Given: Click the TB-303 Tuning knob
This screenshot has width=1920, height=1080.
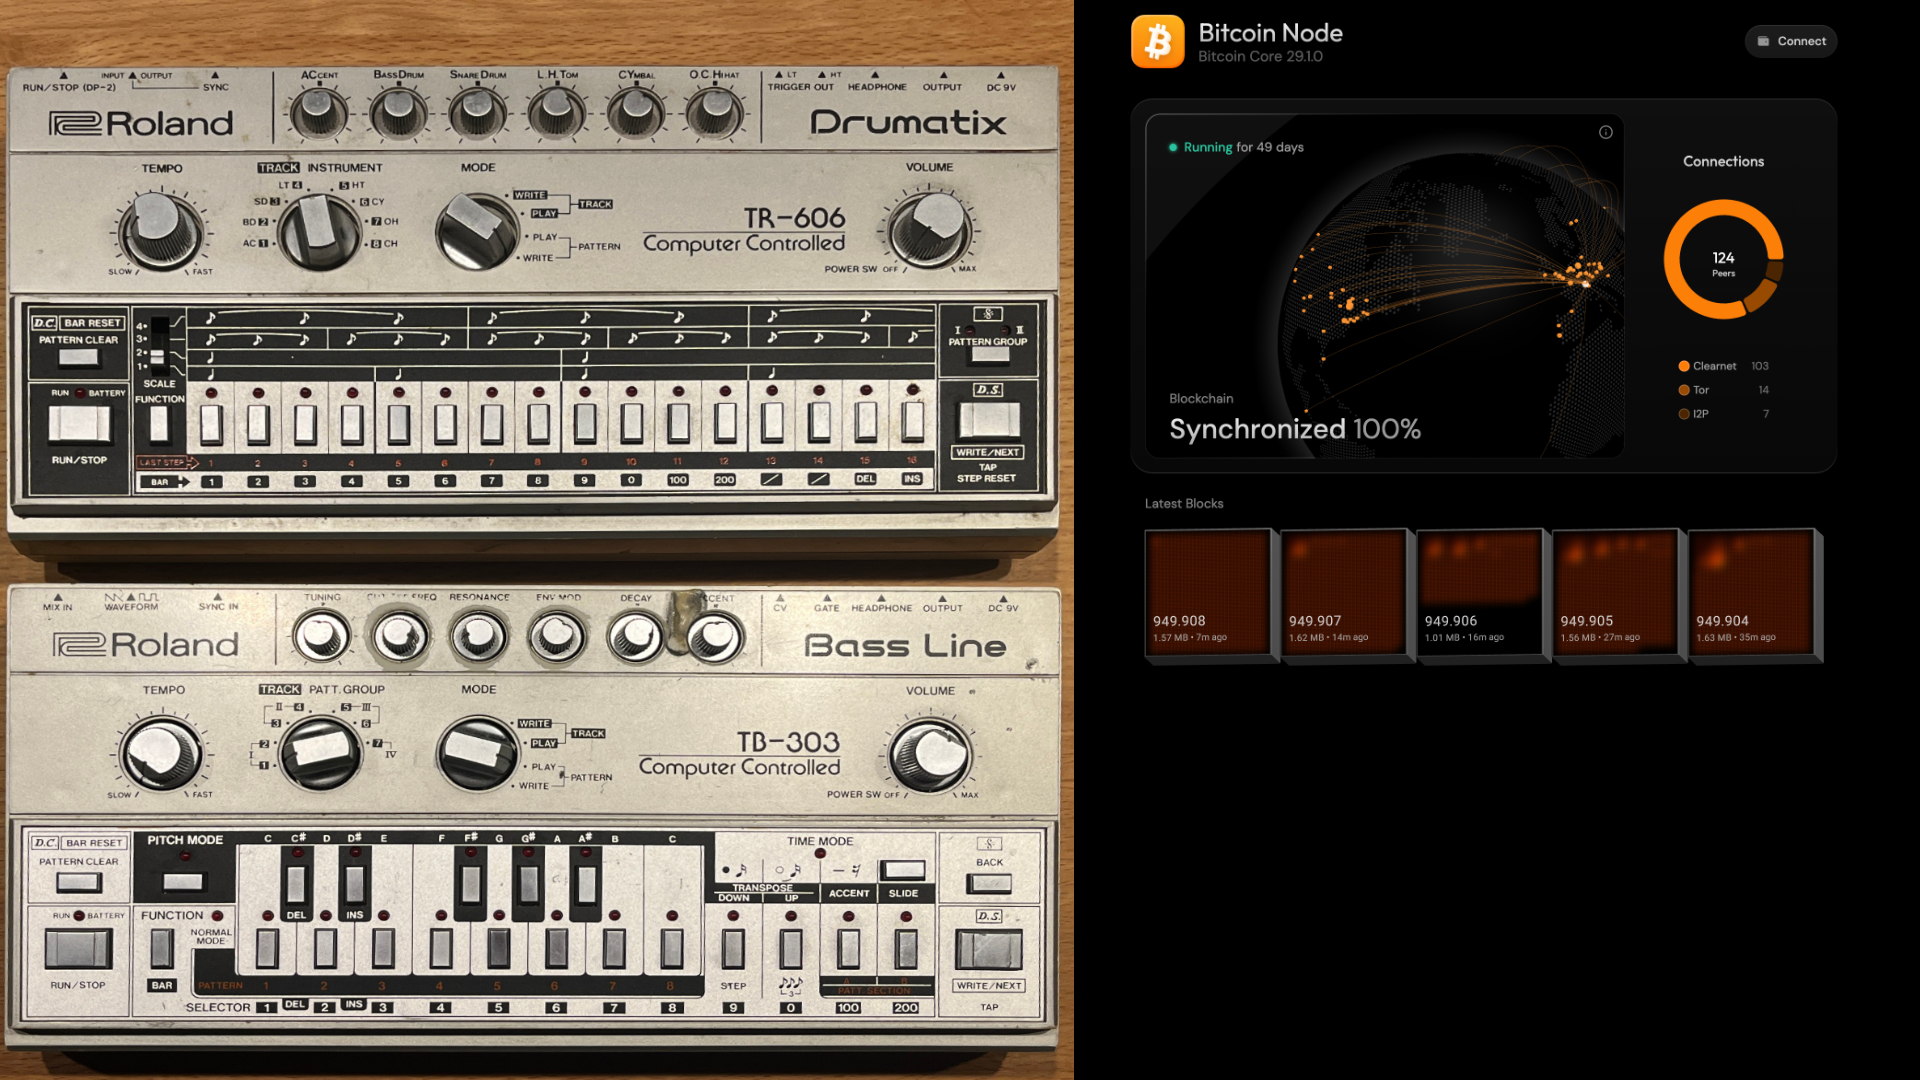Looking at the screenshot, I should pos(322,636).
